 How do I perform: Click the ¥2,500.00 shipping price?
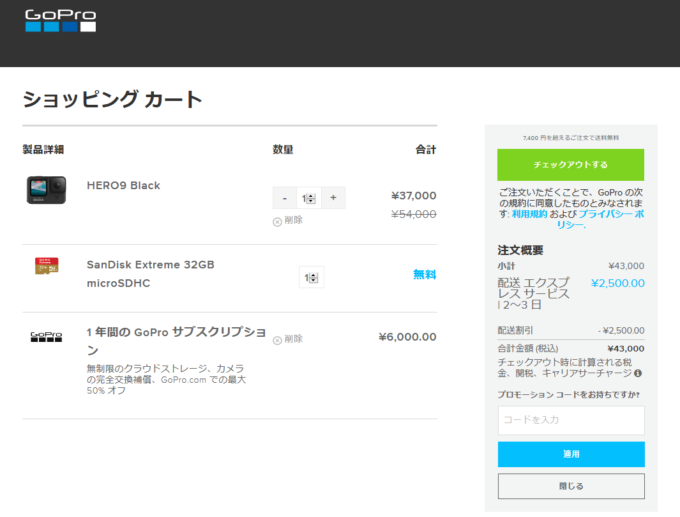click(618, 283)
